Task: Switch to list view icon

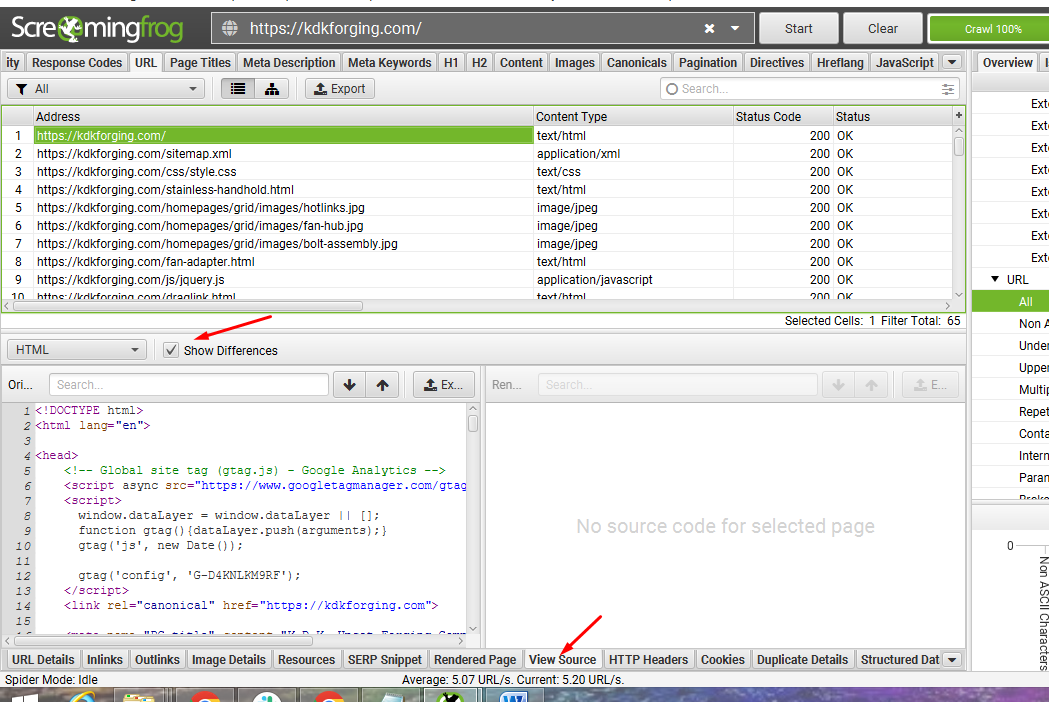Action: point(237,88)
